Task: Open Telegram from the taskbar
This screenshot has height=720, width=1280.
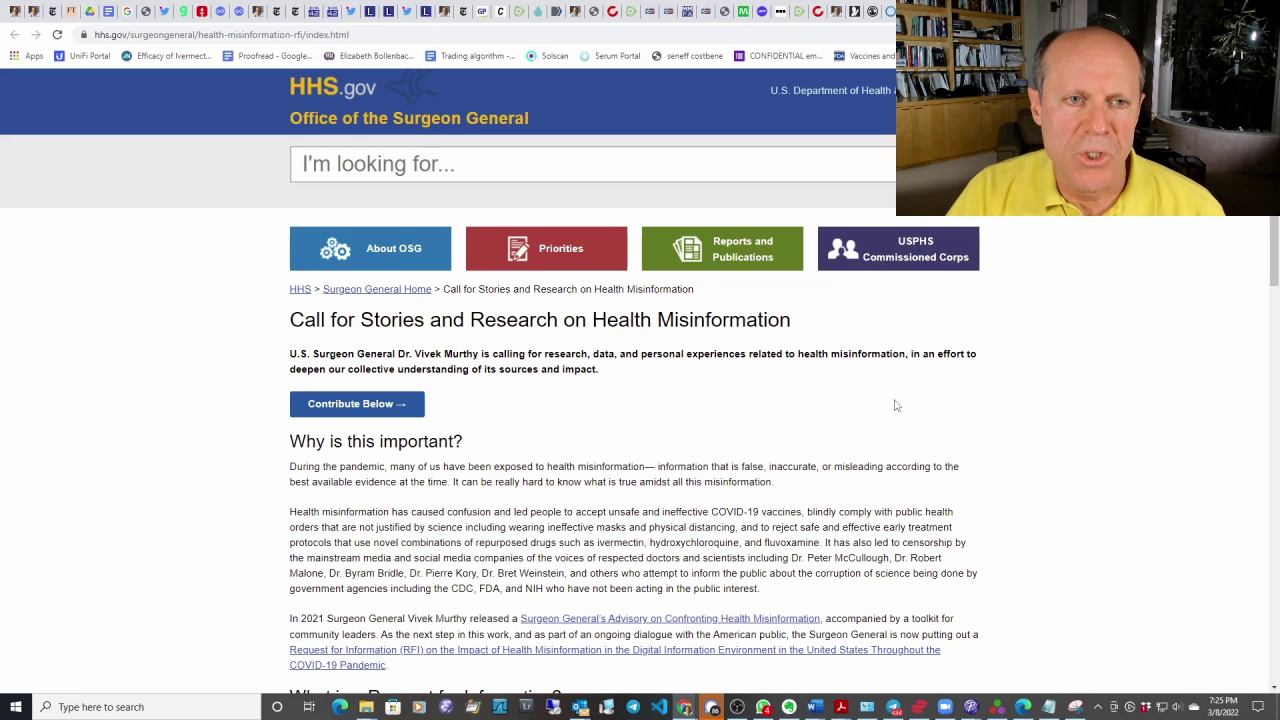Action: click(x=633, y=707)
